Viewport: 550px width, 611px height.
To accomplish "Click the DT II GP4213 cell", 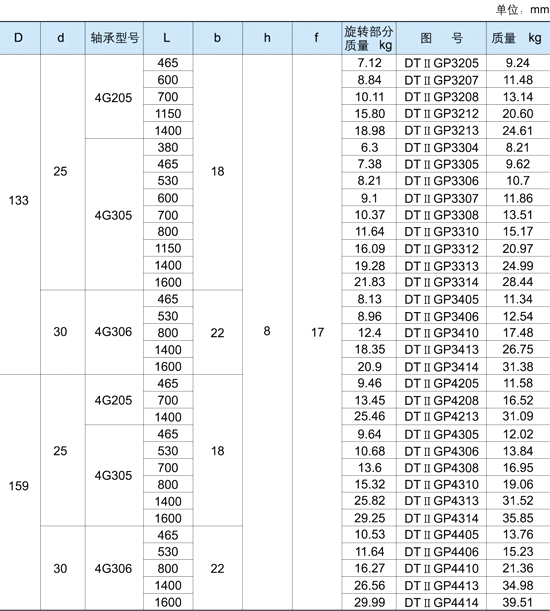I will click(441, 417).
